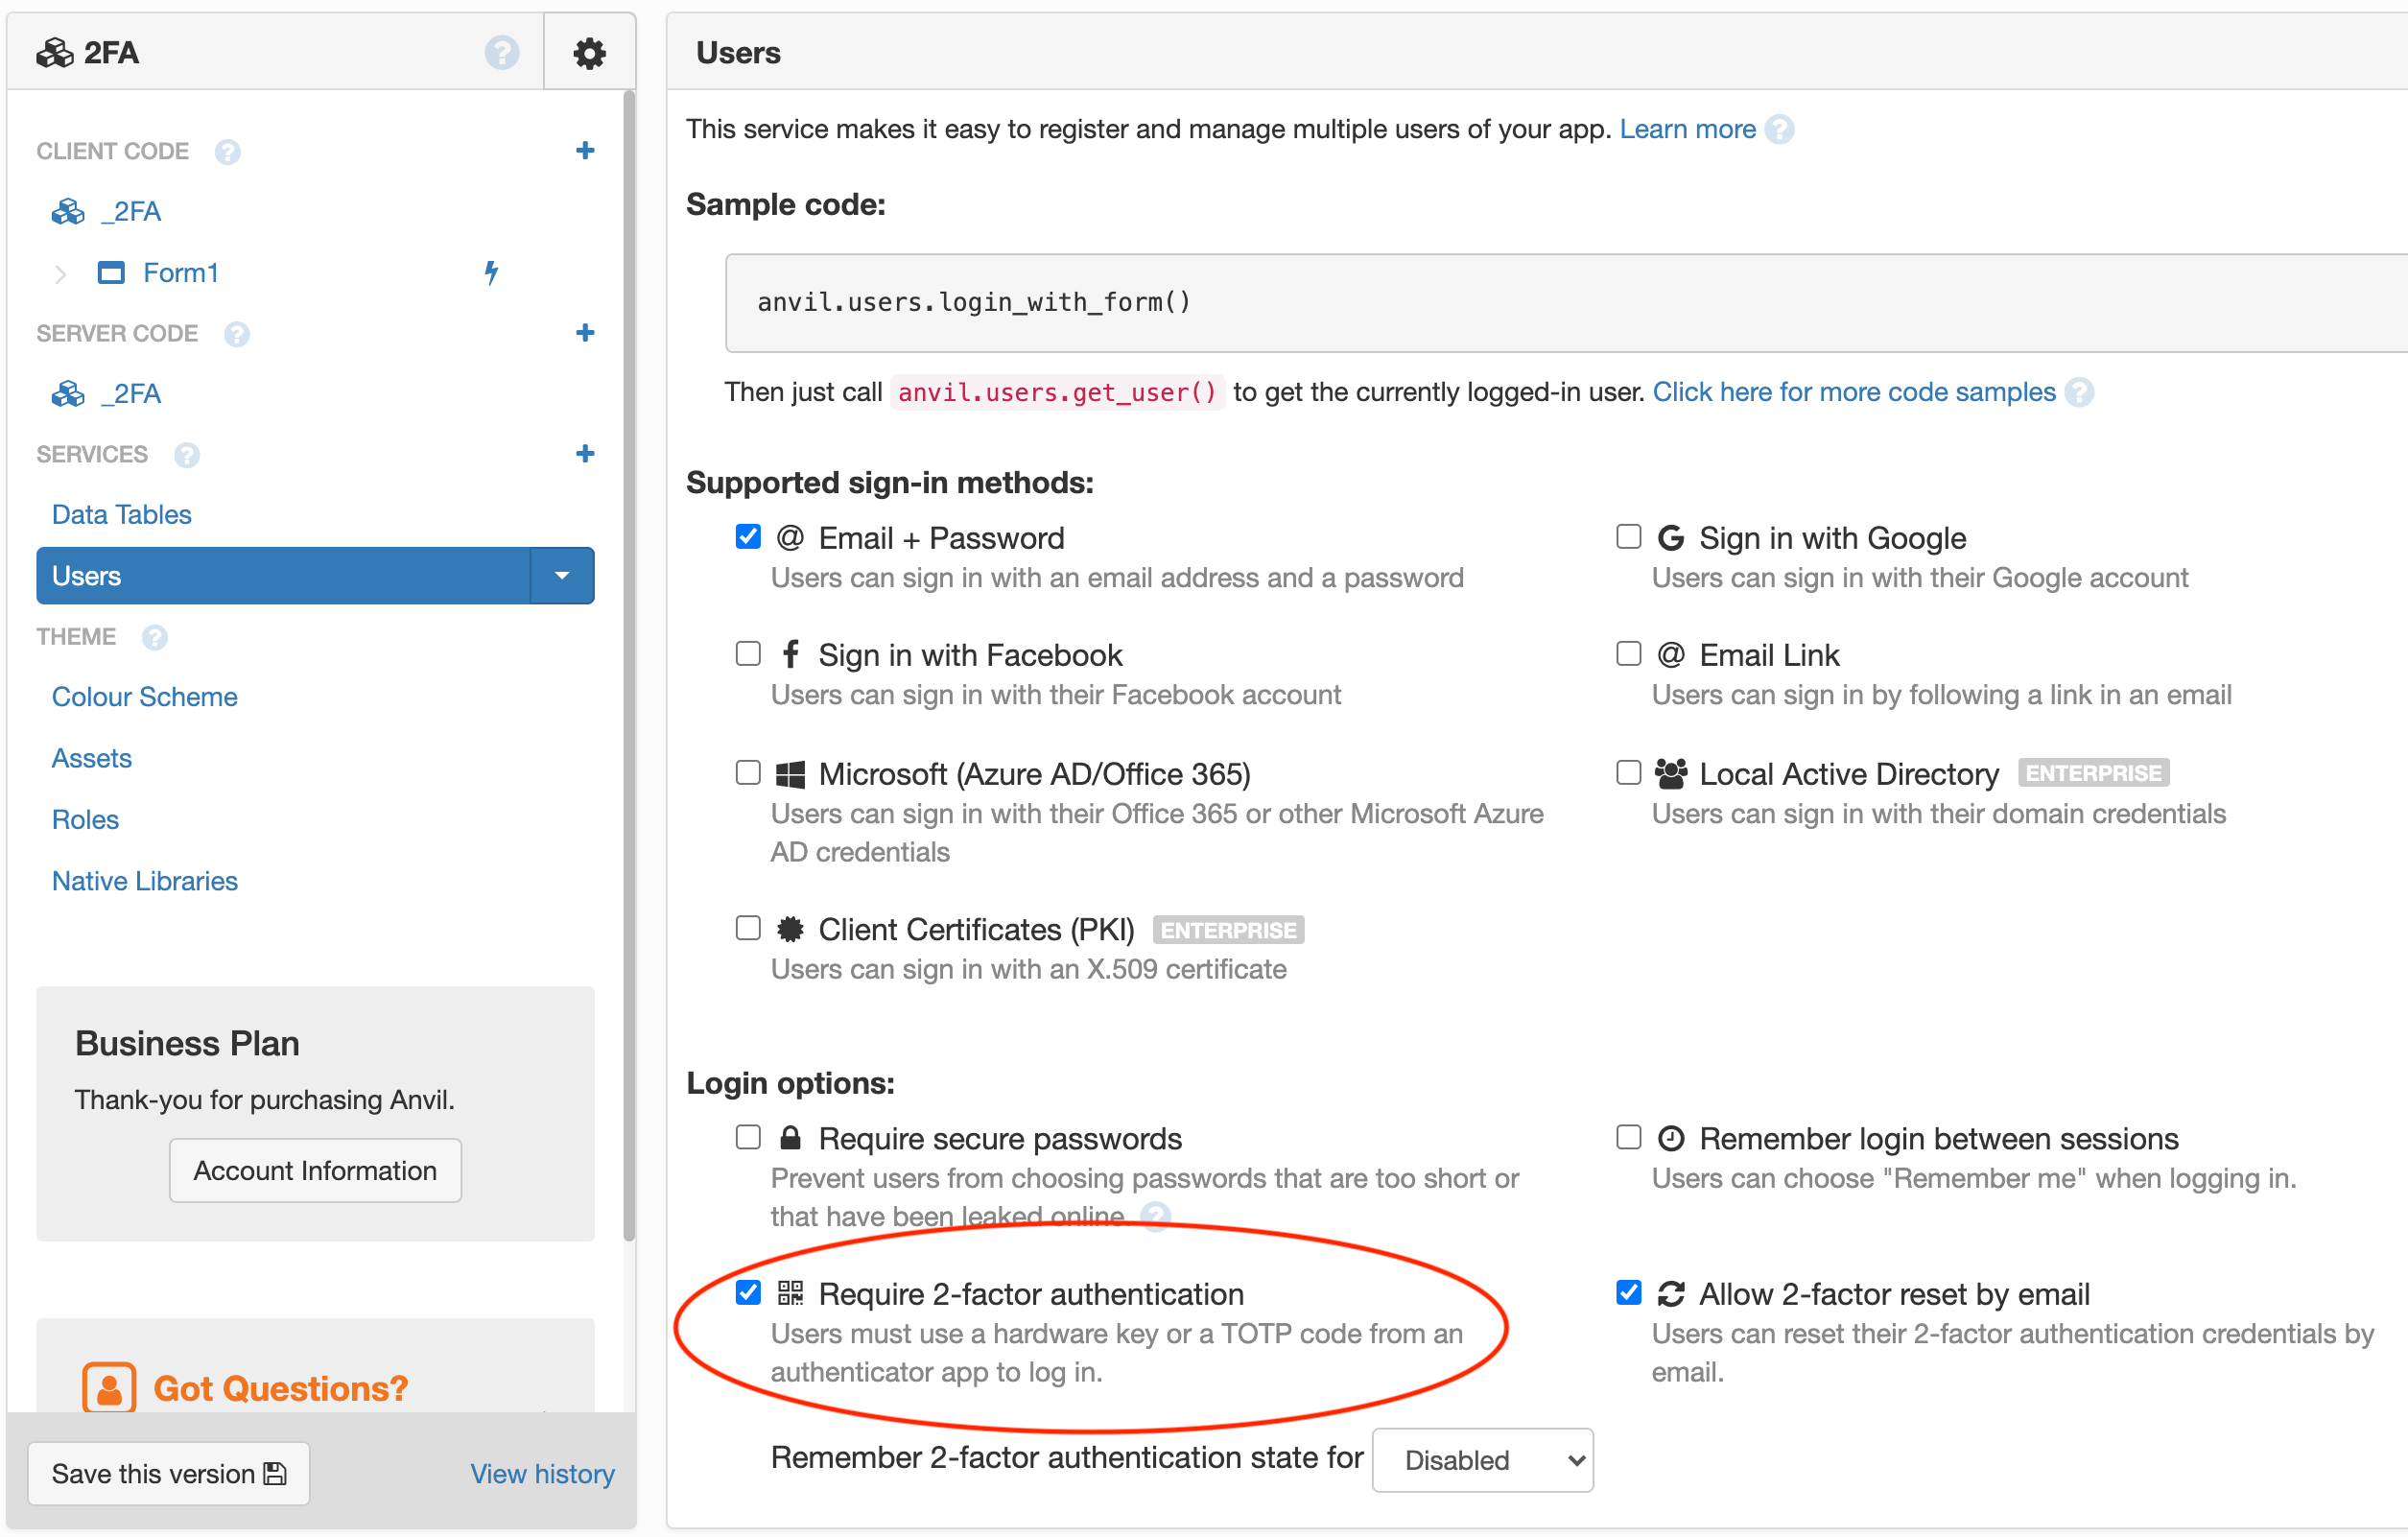The height and width of the screenshot is (1537, 2408).
Task: Click the settings gear icon
Action: coord(588,51)
